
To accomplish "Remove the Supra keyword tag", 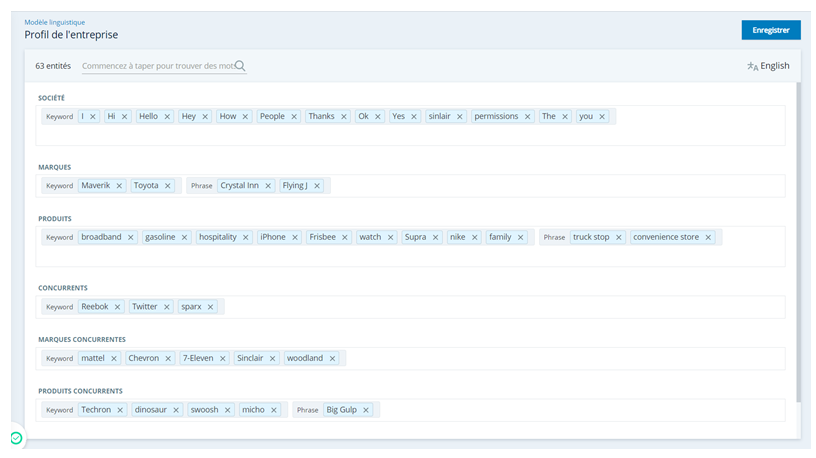I will pos(436,237).
